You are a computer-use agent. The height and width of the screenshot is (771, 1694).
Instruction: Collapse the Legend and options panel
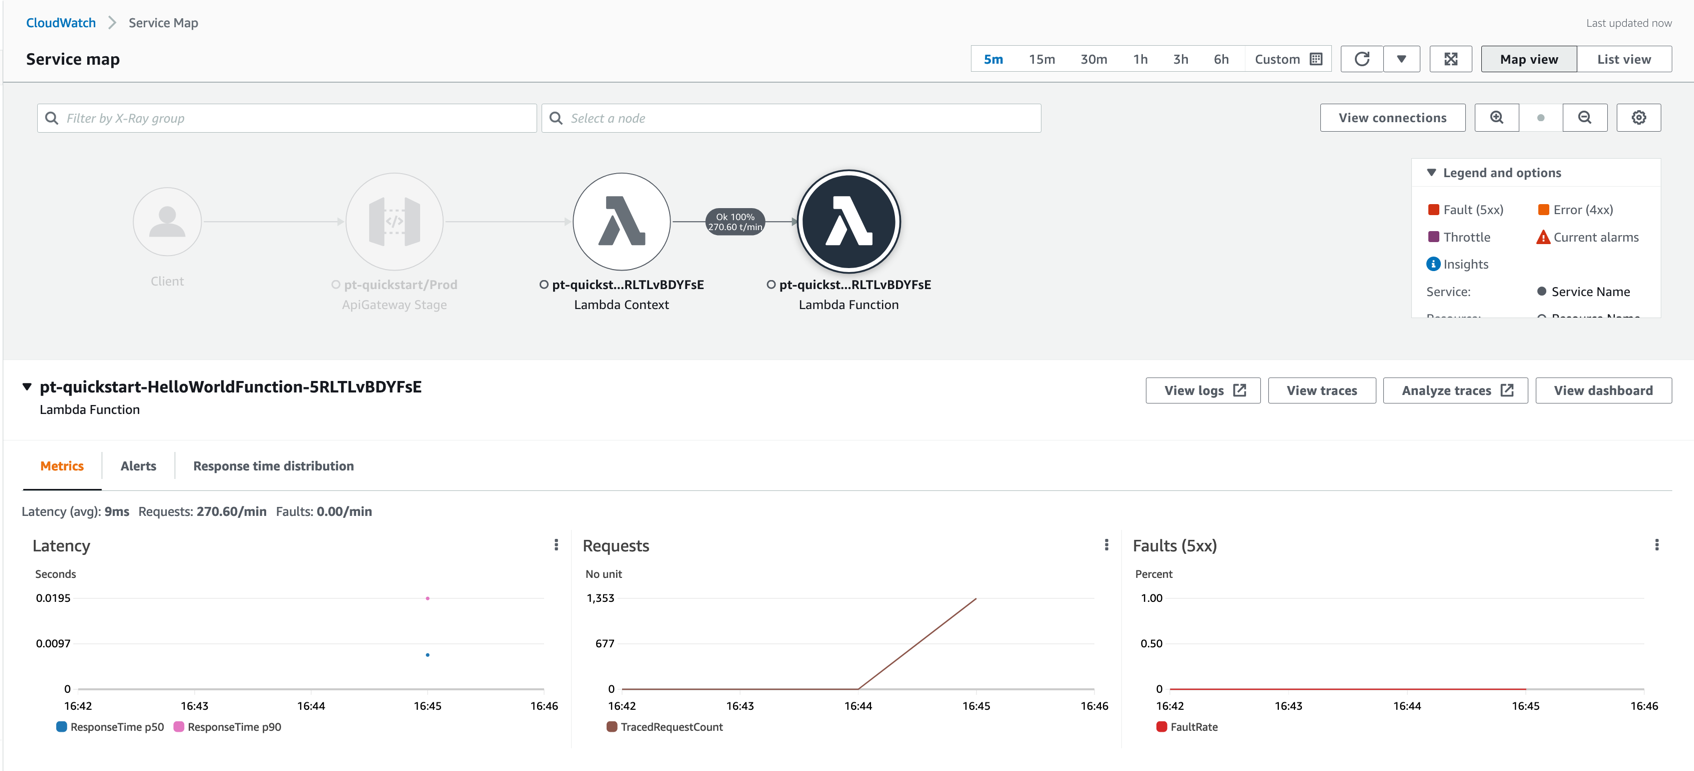coord(1431,173)
